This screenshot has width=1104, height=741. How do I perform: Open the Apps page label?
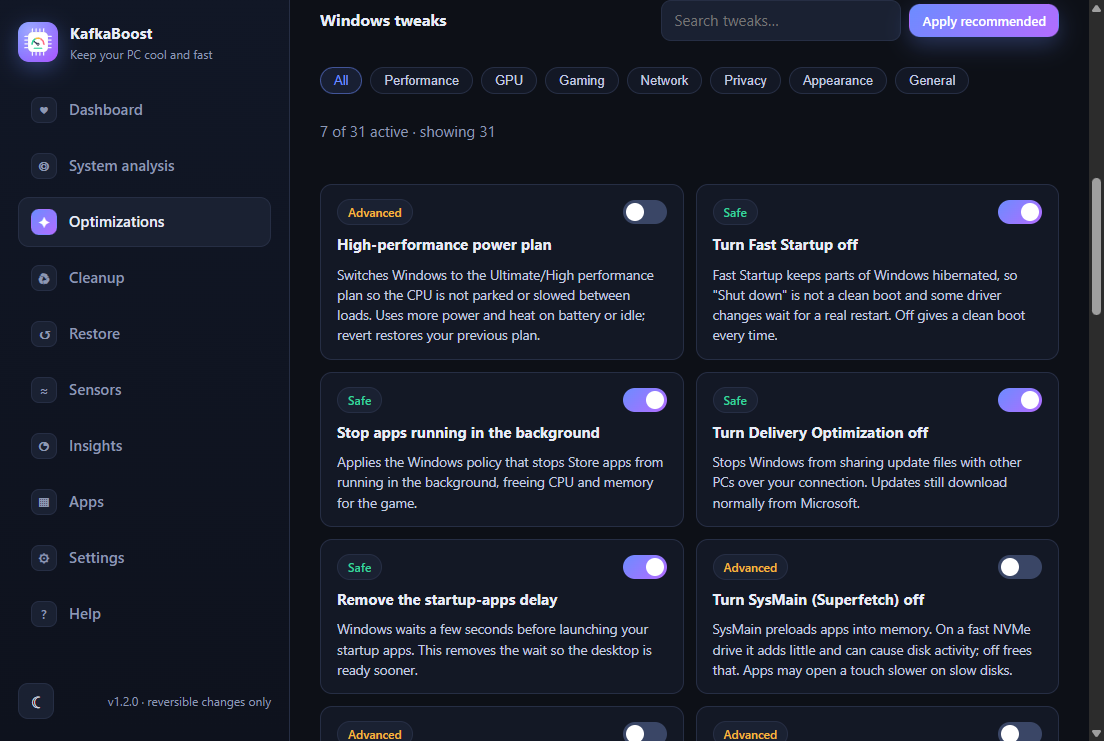click(87, 502)
